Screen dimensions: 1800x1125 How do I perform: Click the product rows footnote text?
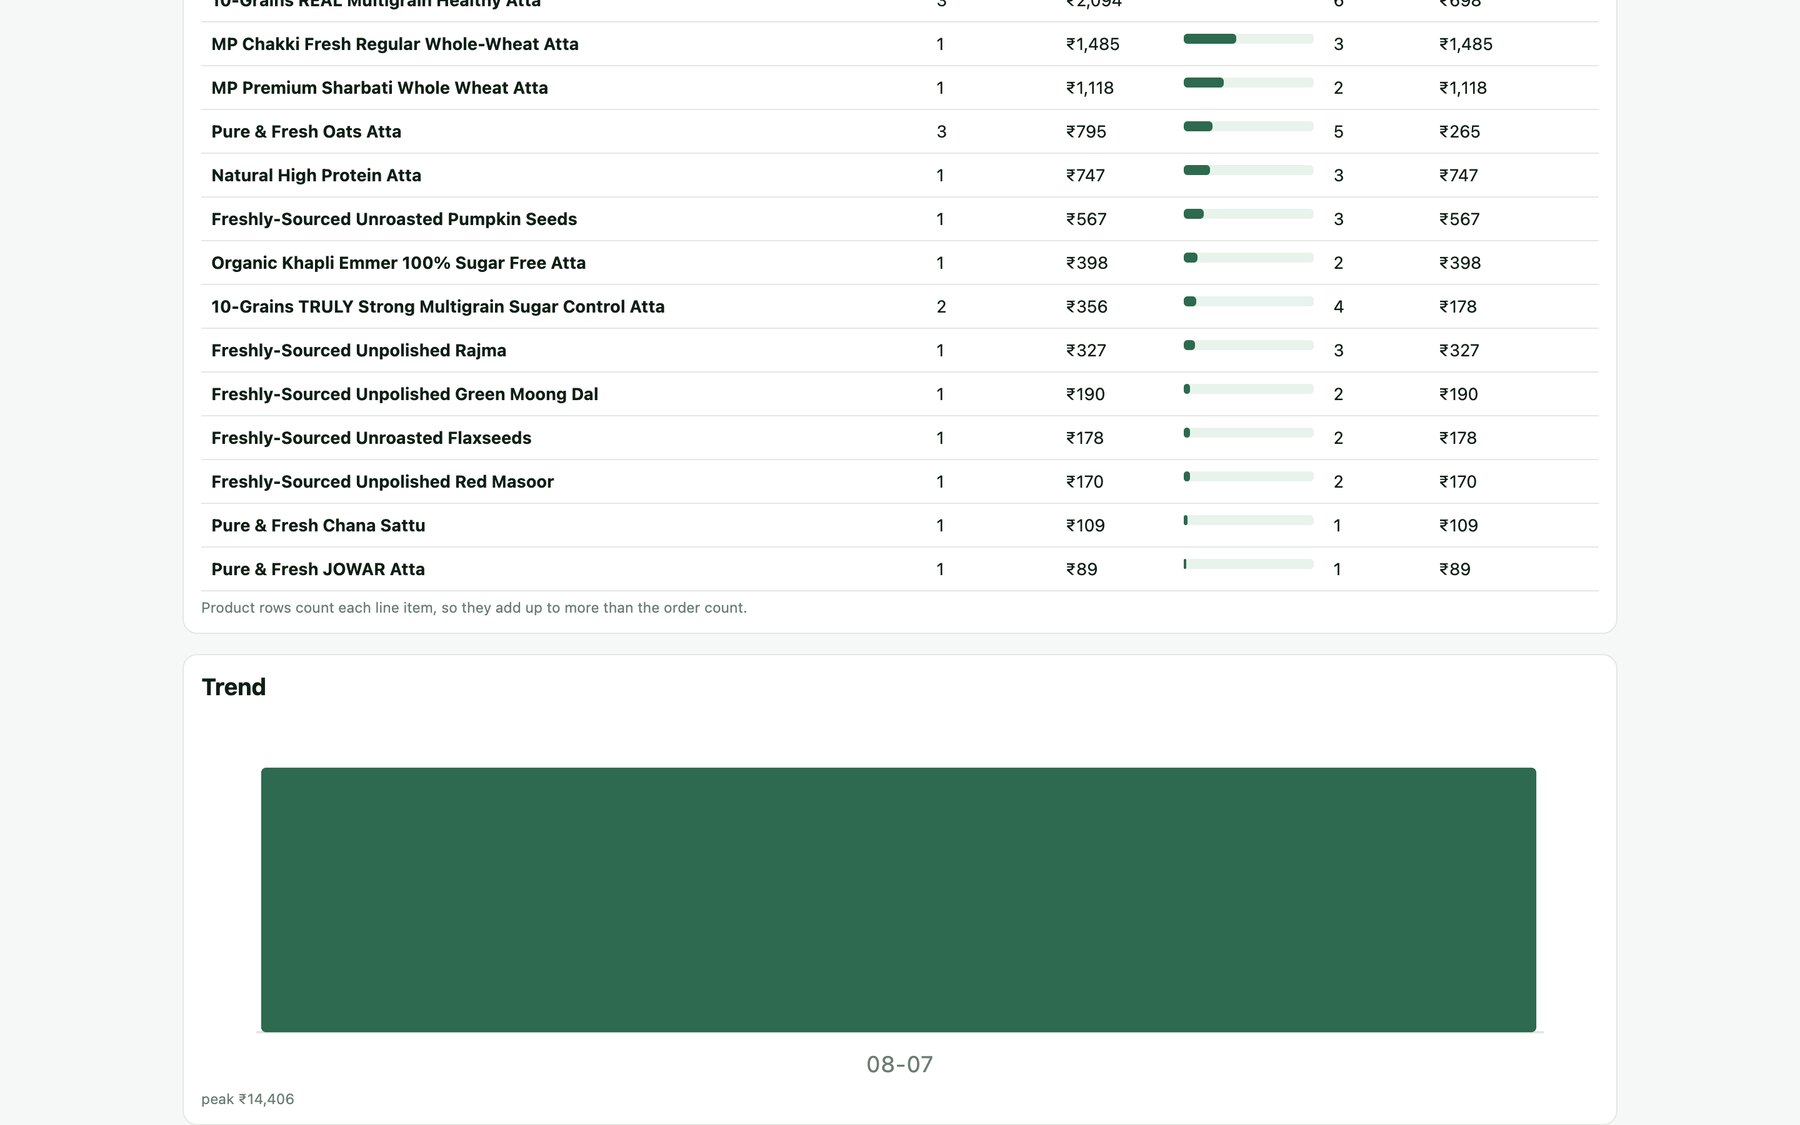pos(474,608)
